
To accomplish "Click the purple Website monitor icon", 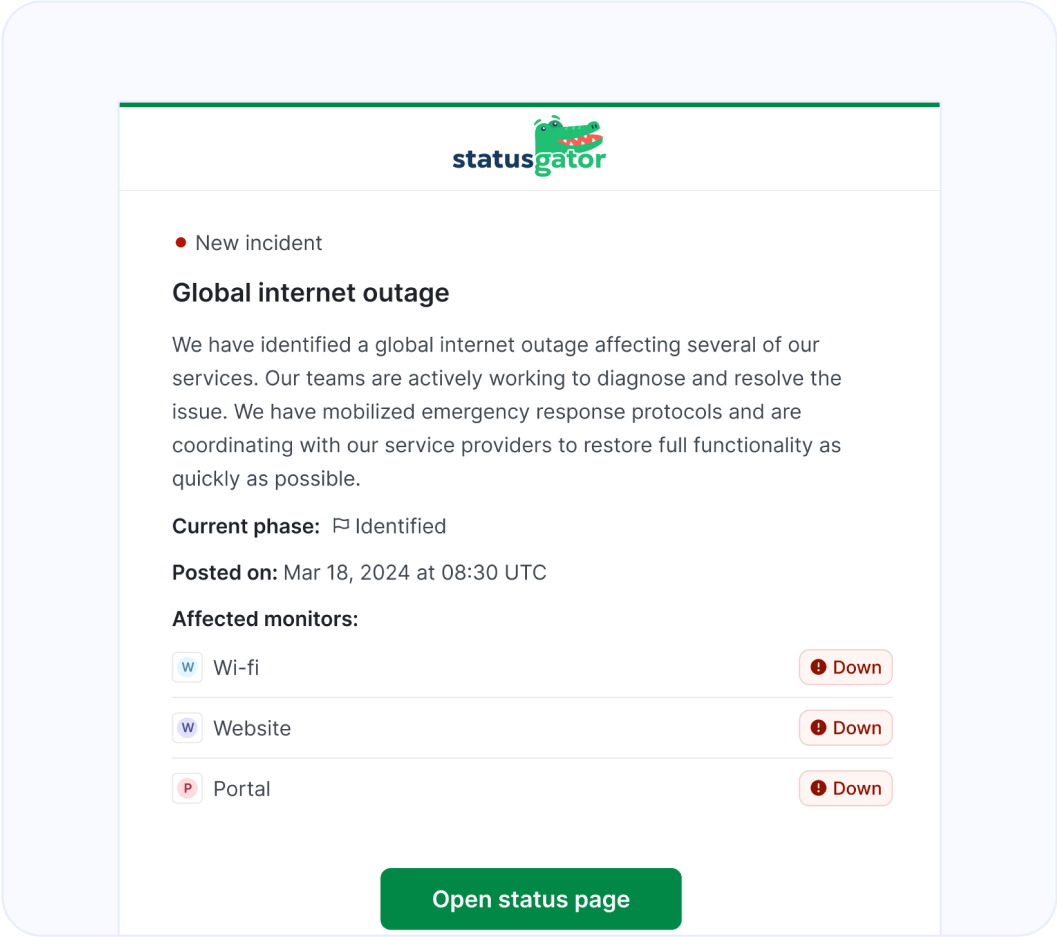I will pos(187,727).
